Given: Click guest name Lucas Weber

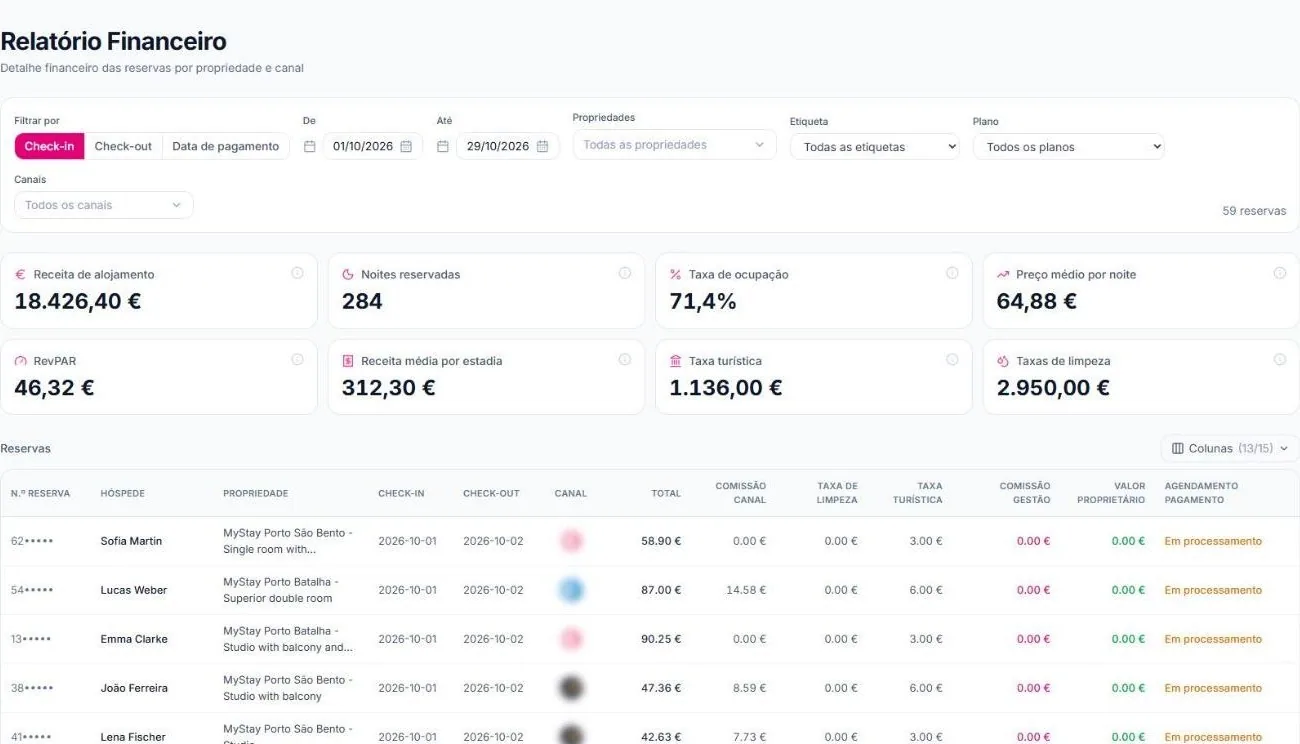Looking at the screenshot, I should (x=134, y=590).
